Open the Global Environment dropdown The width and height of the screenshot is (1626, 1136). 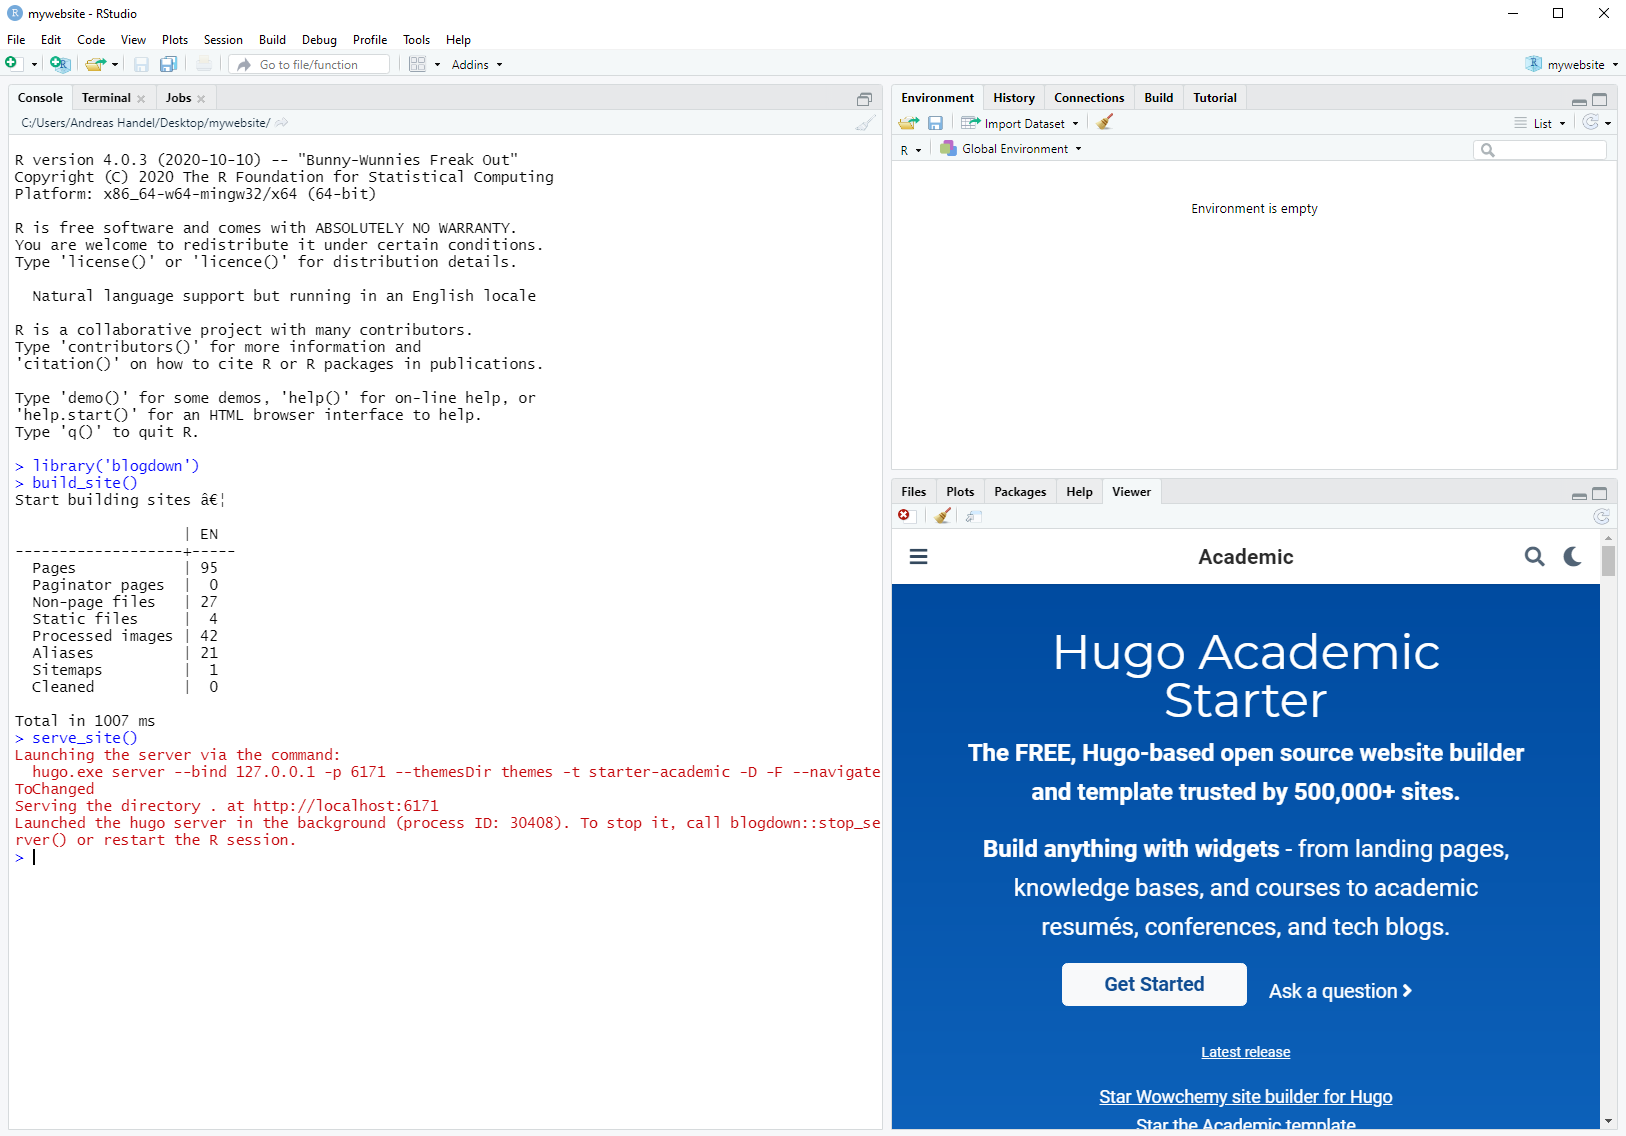click(x=1011, y=149)
